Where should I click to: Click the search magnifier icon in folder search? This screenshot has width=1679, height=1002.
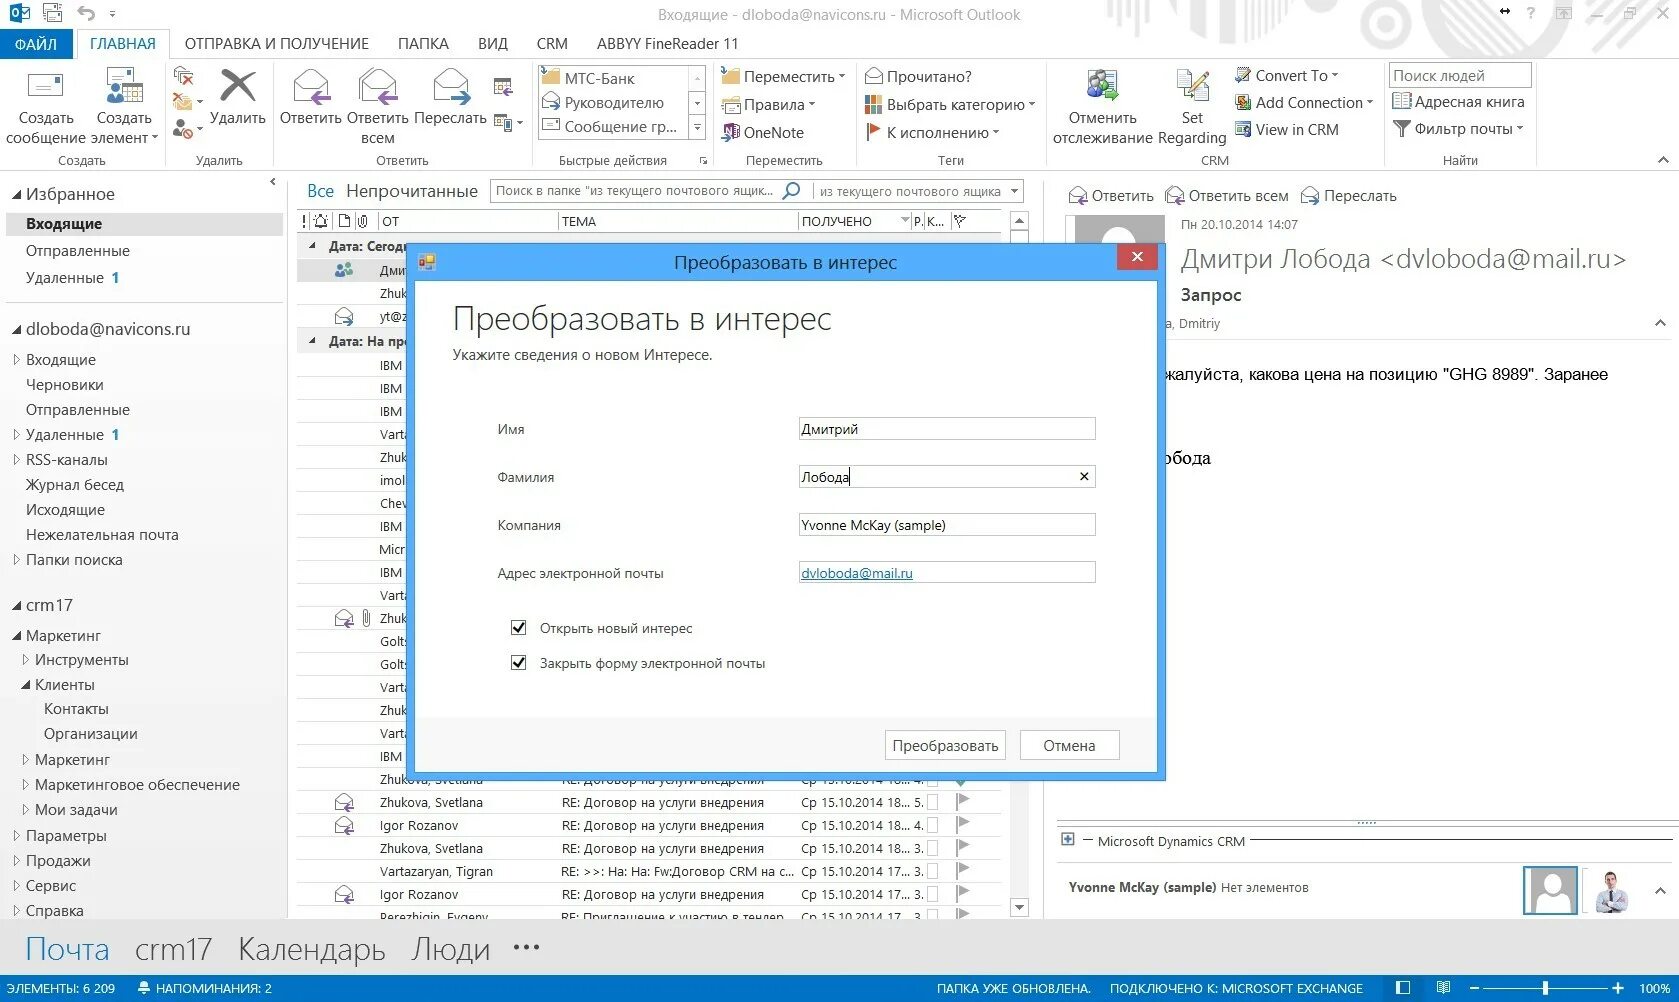pyautogui.click(x=791, y=190)
